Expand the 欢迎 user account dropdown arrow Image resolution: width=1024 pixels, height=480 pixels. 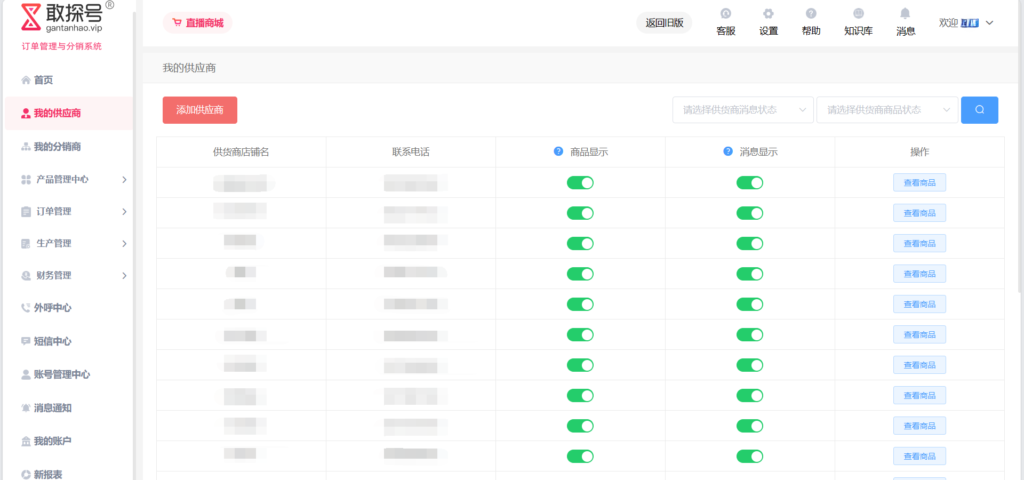[x=989, y=23]
